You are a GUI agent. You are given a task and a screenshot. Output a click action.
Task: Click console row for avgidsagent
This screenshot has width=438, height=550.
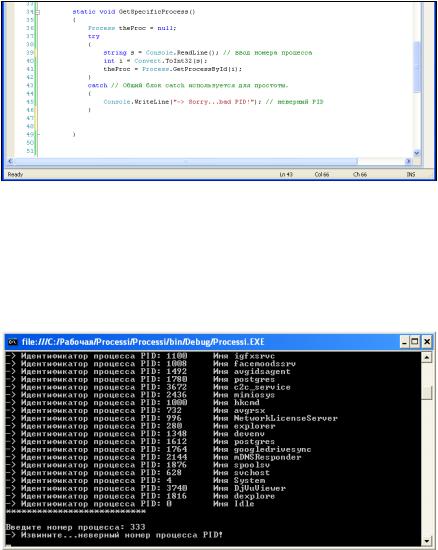click(x=148, y=371)
